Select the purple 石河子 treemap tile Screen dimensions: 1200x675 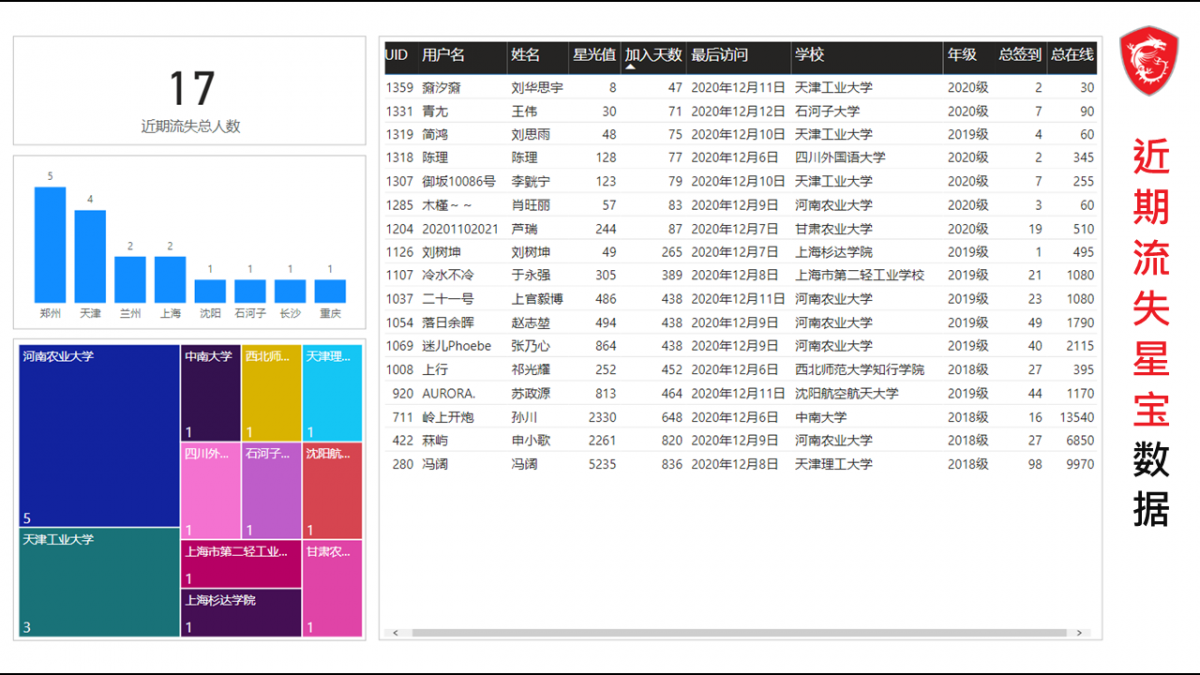point(272,491)
